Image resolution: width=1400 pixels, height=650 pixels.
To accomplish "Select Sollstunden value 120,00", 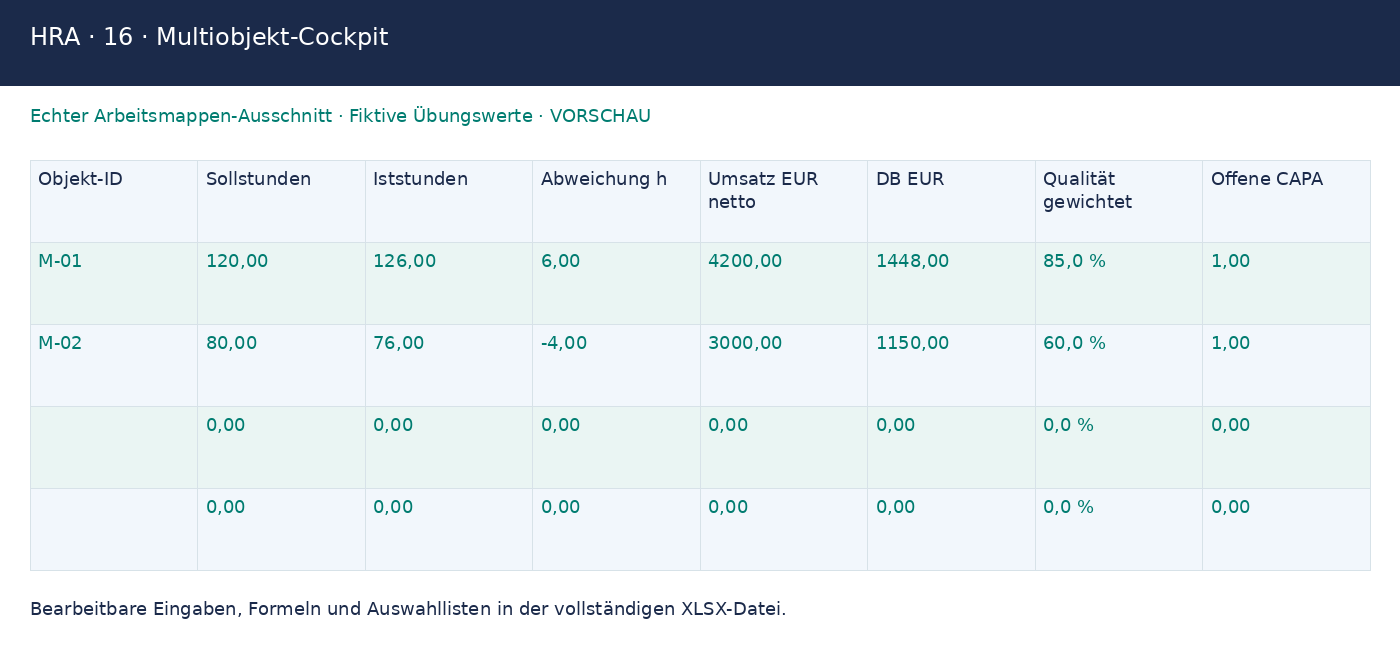I will coord(281,283).
